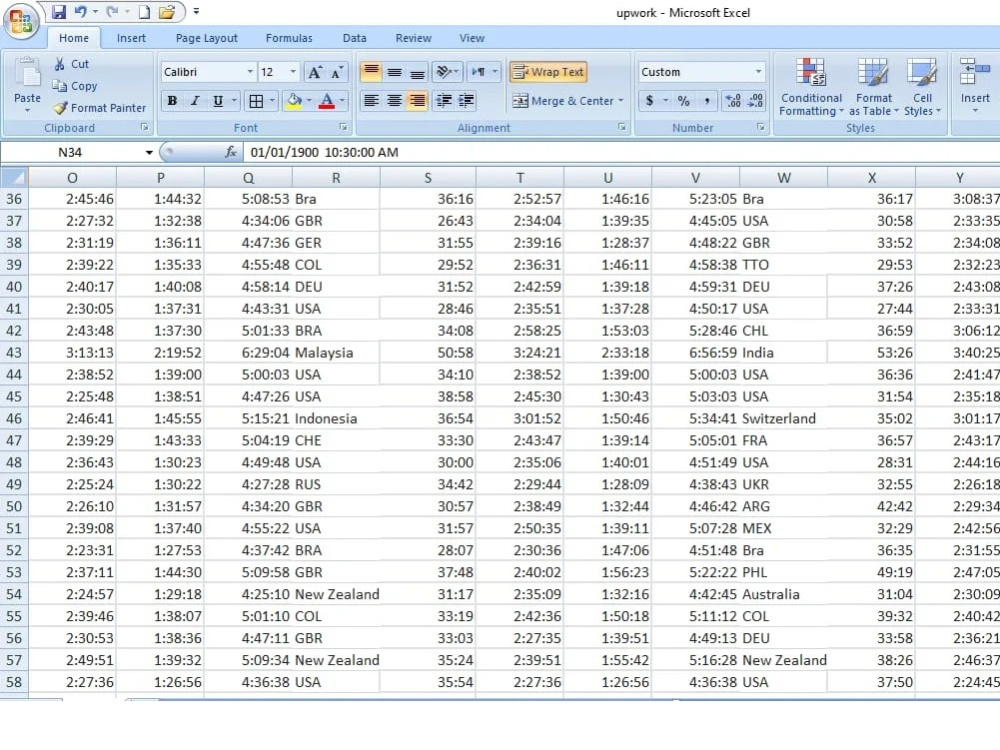The width and height of the screenshot is (1000, 750).
Task: Toggle top vertical alignment
Action: click(x=371, y=72)
